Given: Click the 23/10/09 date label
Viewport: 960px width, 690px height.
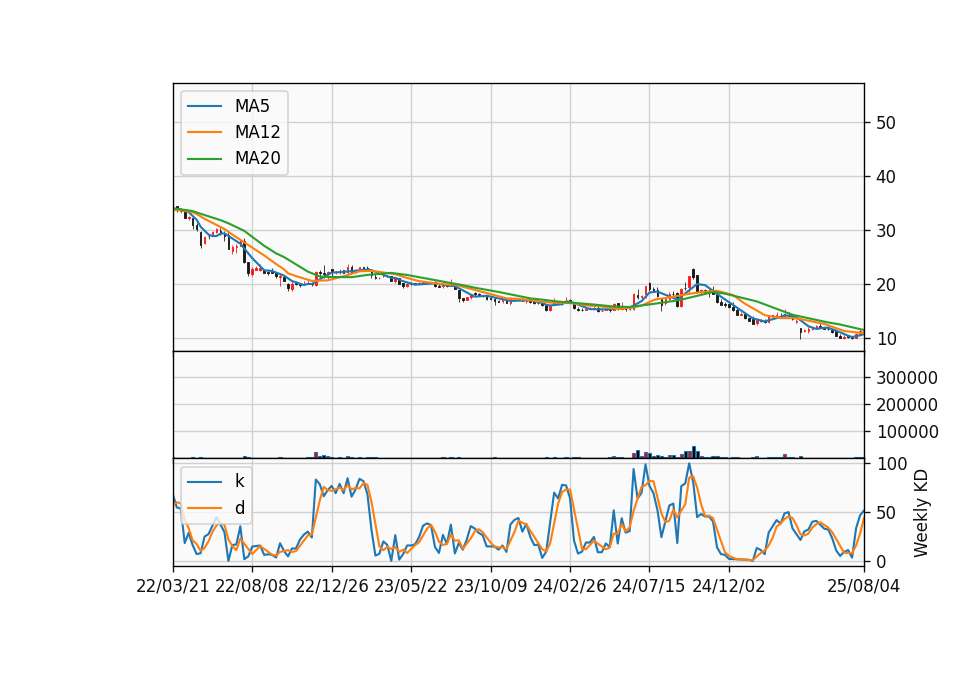Looking at the screenshot, I should [x=490, y=587].
